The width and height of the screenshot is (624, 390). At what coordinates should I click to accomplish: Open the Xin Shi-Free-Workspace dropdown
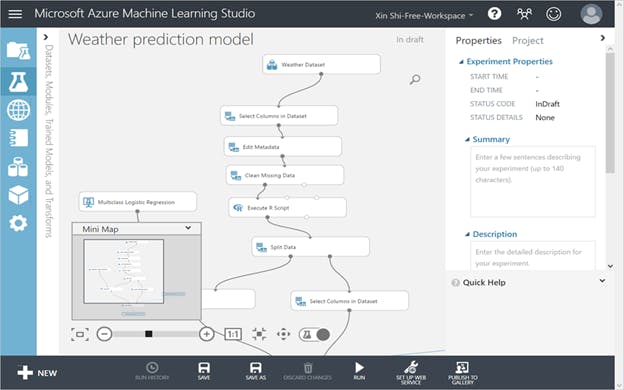[424, 16]
